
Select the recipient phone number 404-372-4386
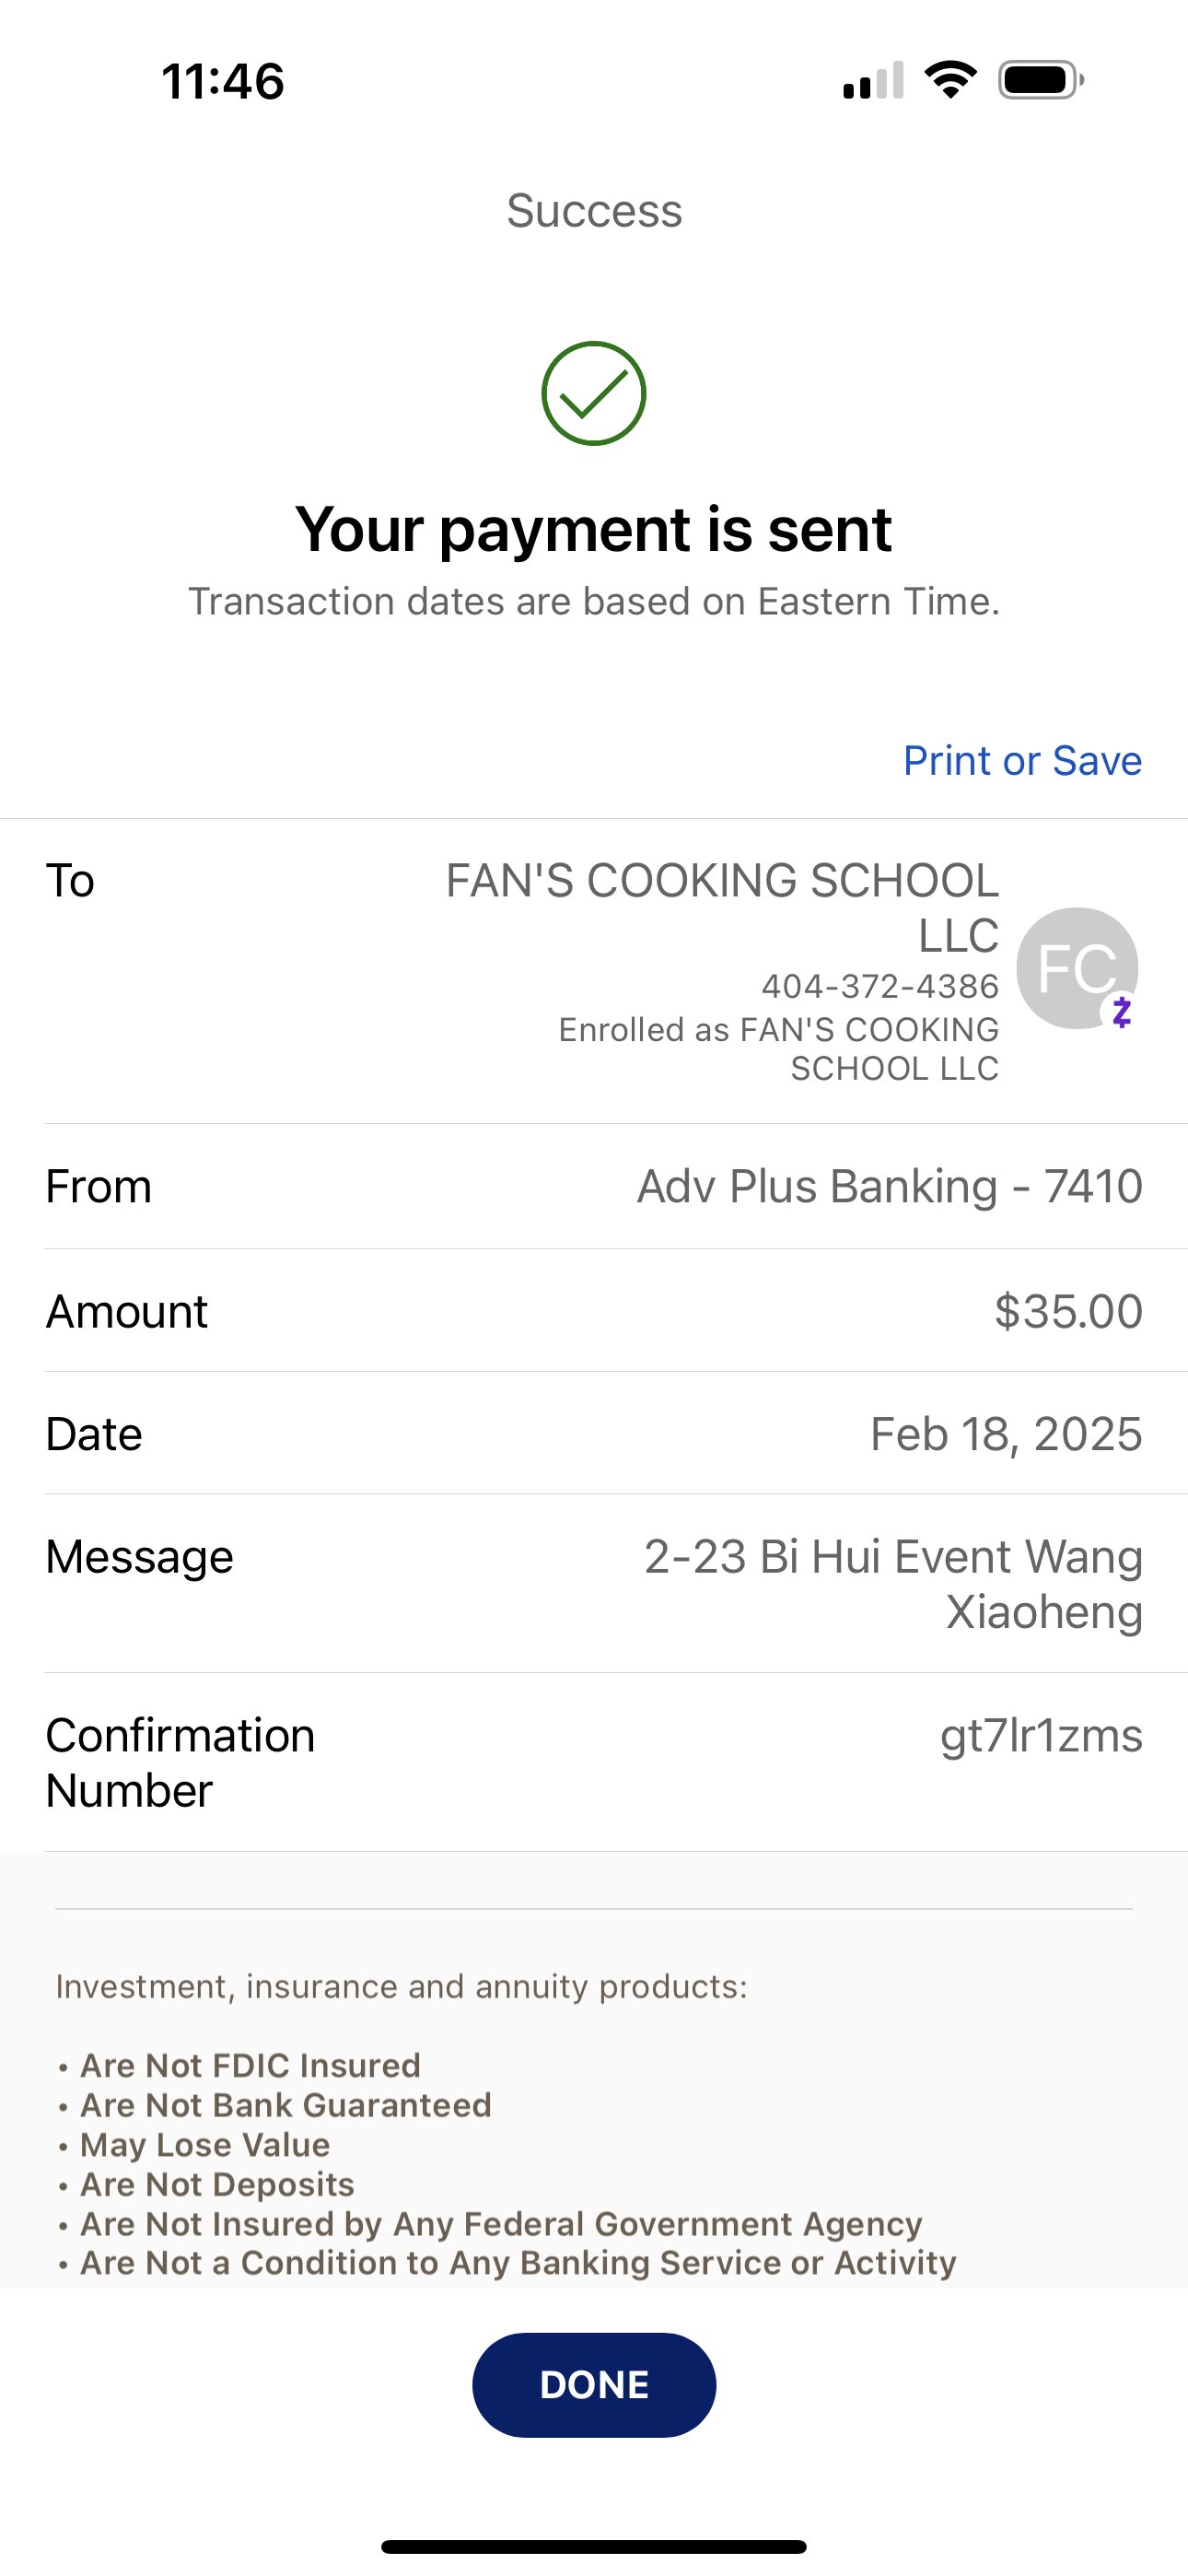[x=880, y=986]
